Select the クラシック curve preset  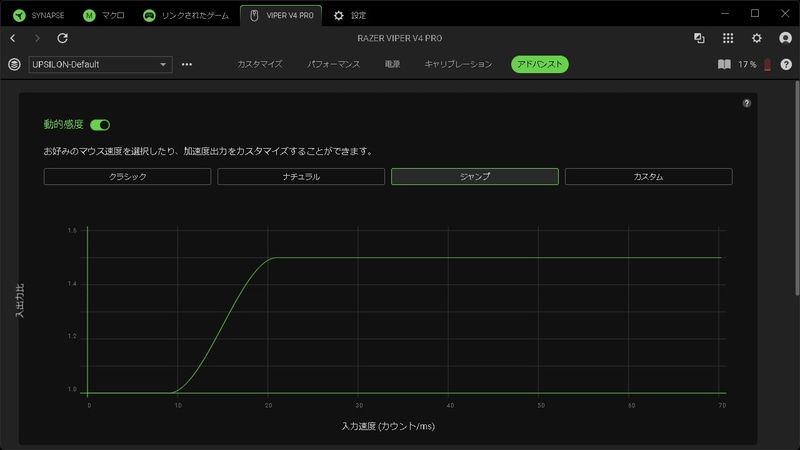tap(127, 177)
